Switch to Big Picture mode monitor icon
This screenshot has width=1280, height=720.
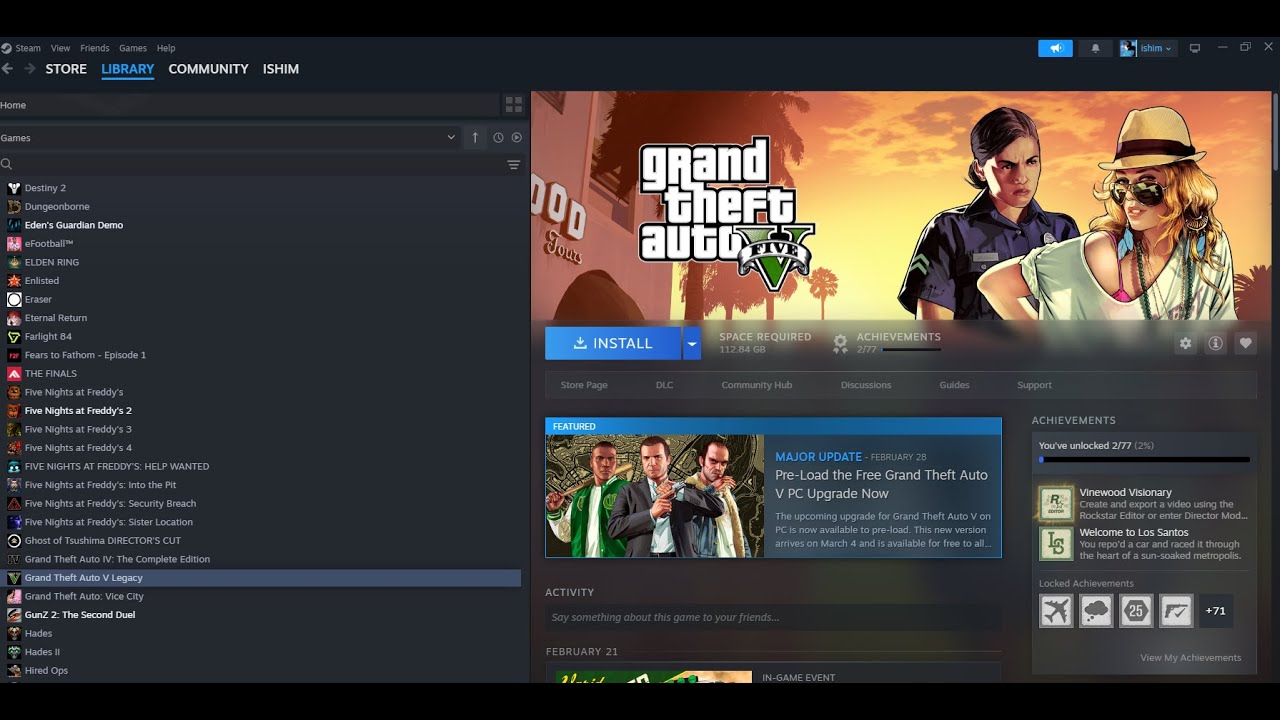coord(1194,48)
